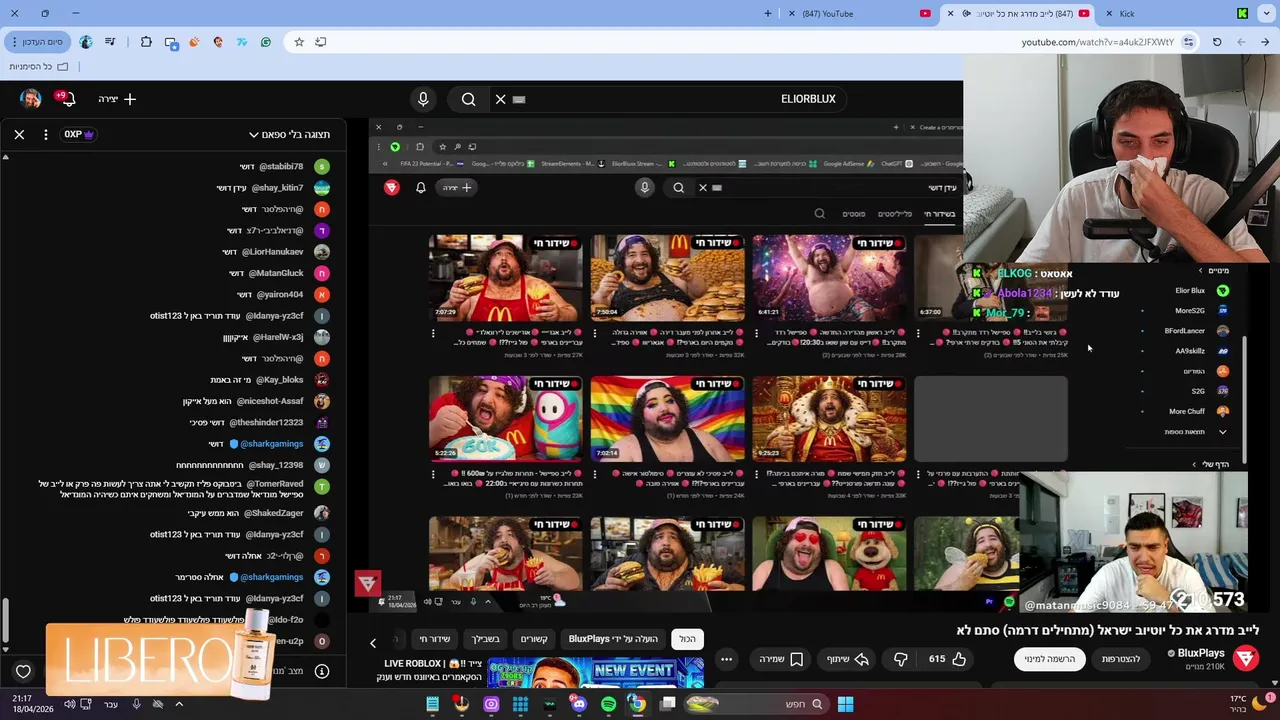Click the video title text
This screenshot has height=720, width=1280.
pyautogui.click(x=1107, y=630)
